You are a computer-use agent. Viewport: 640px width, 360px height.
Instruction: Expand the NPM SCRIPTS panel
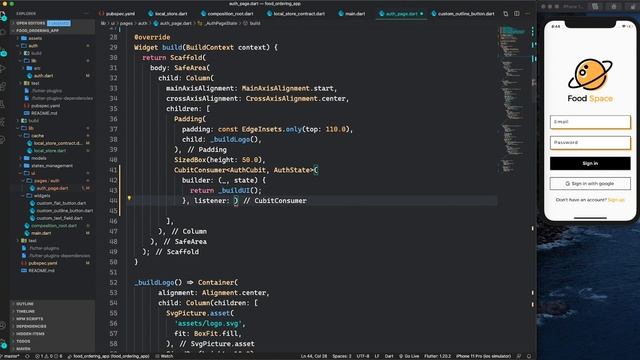pyautogui.click(x=52, y=319)
